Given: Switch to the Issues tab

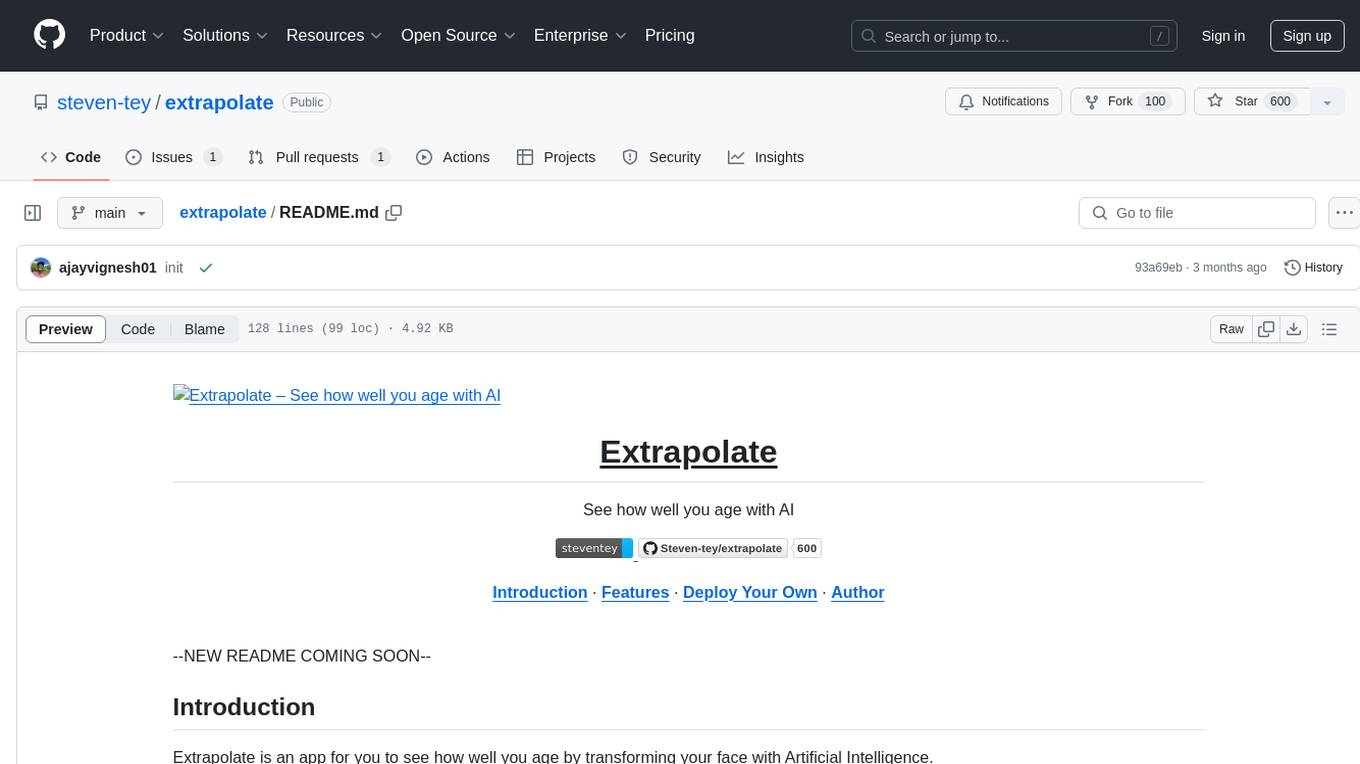Looking at the screenshot, I should point(173,157).
